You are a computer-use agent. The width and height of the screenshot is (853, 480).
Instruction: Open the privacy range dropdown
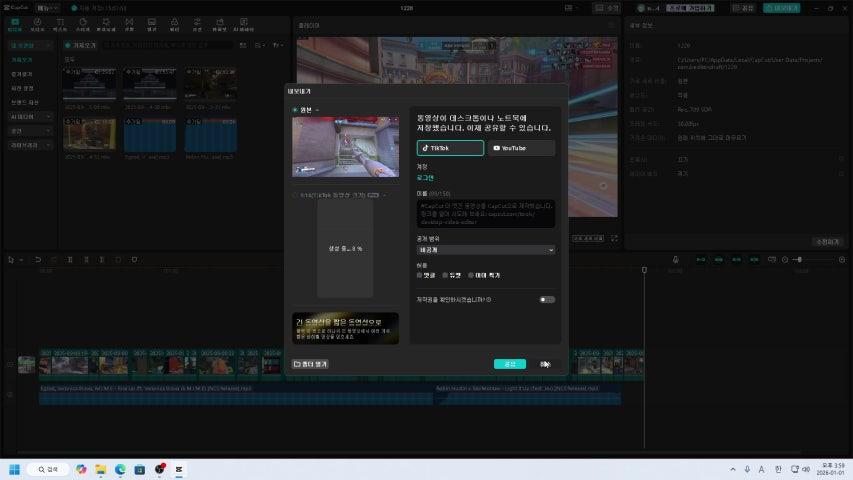pos(486,250)
